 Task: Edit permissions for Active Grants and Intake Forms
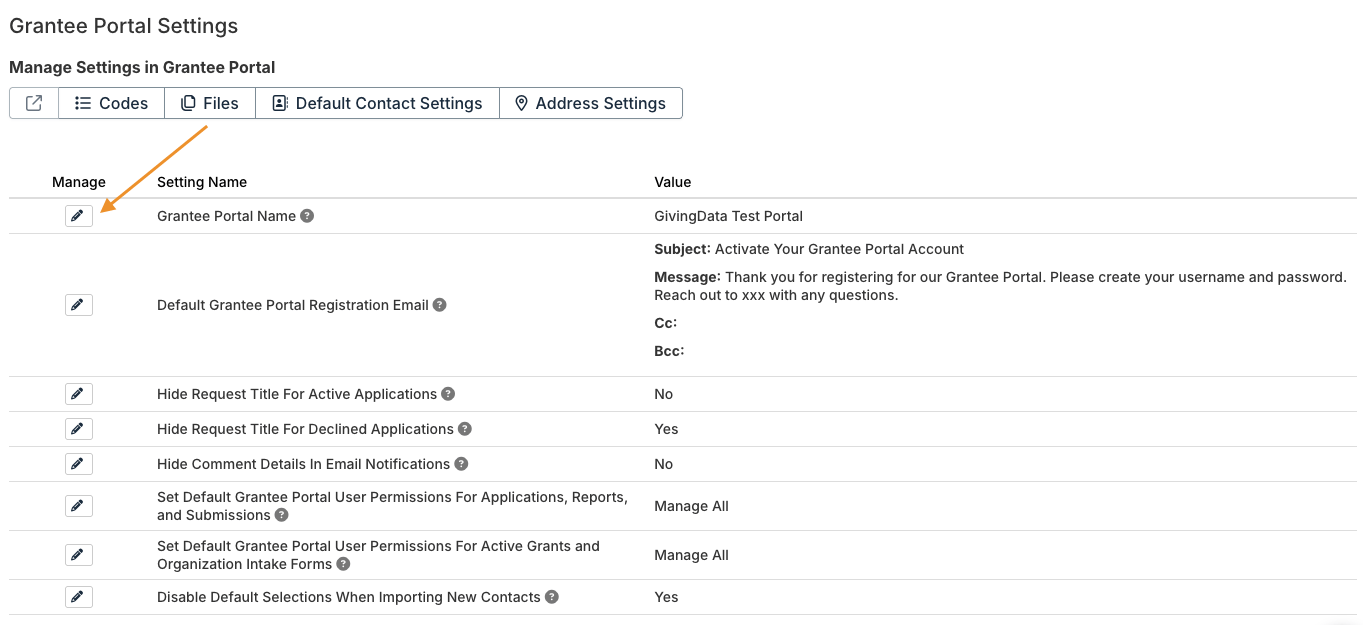coord(78,554)
